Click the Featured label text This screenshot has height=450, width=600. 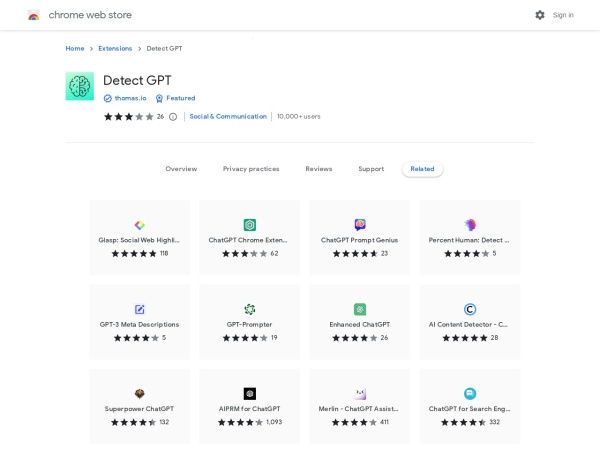[181, 98]
